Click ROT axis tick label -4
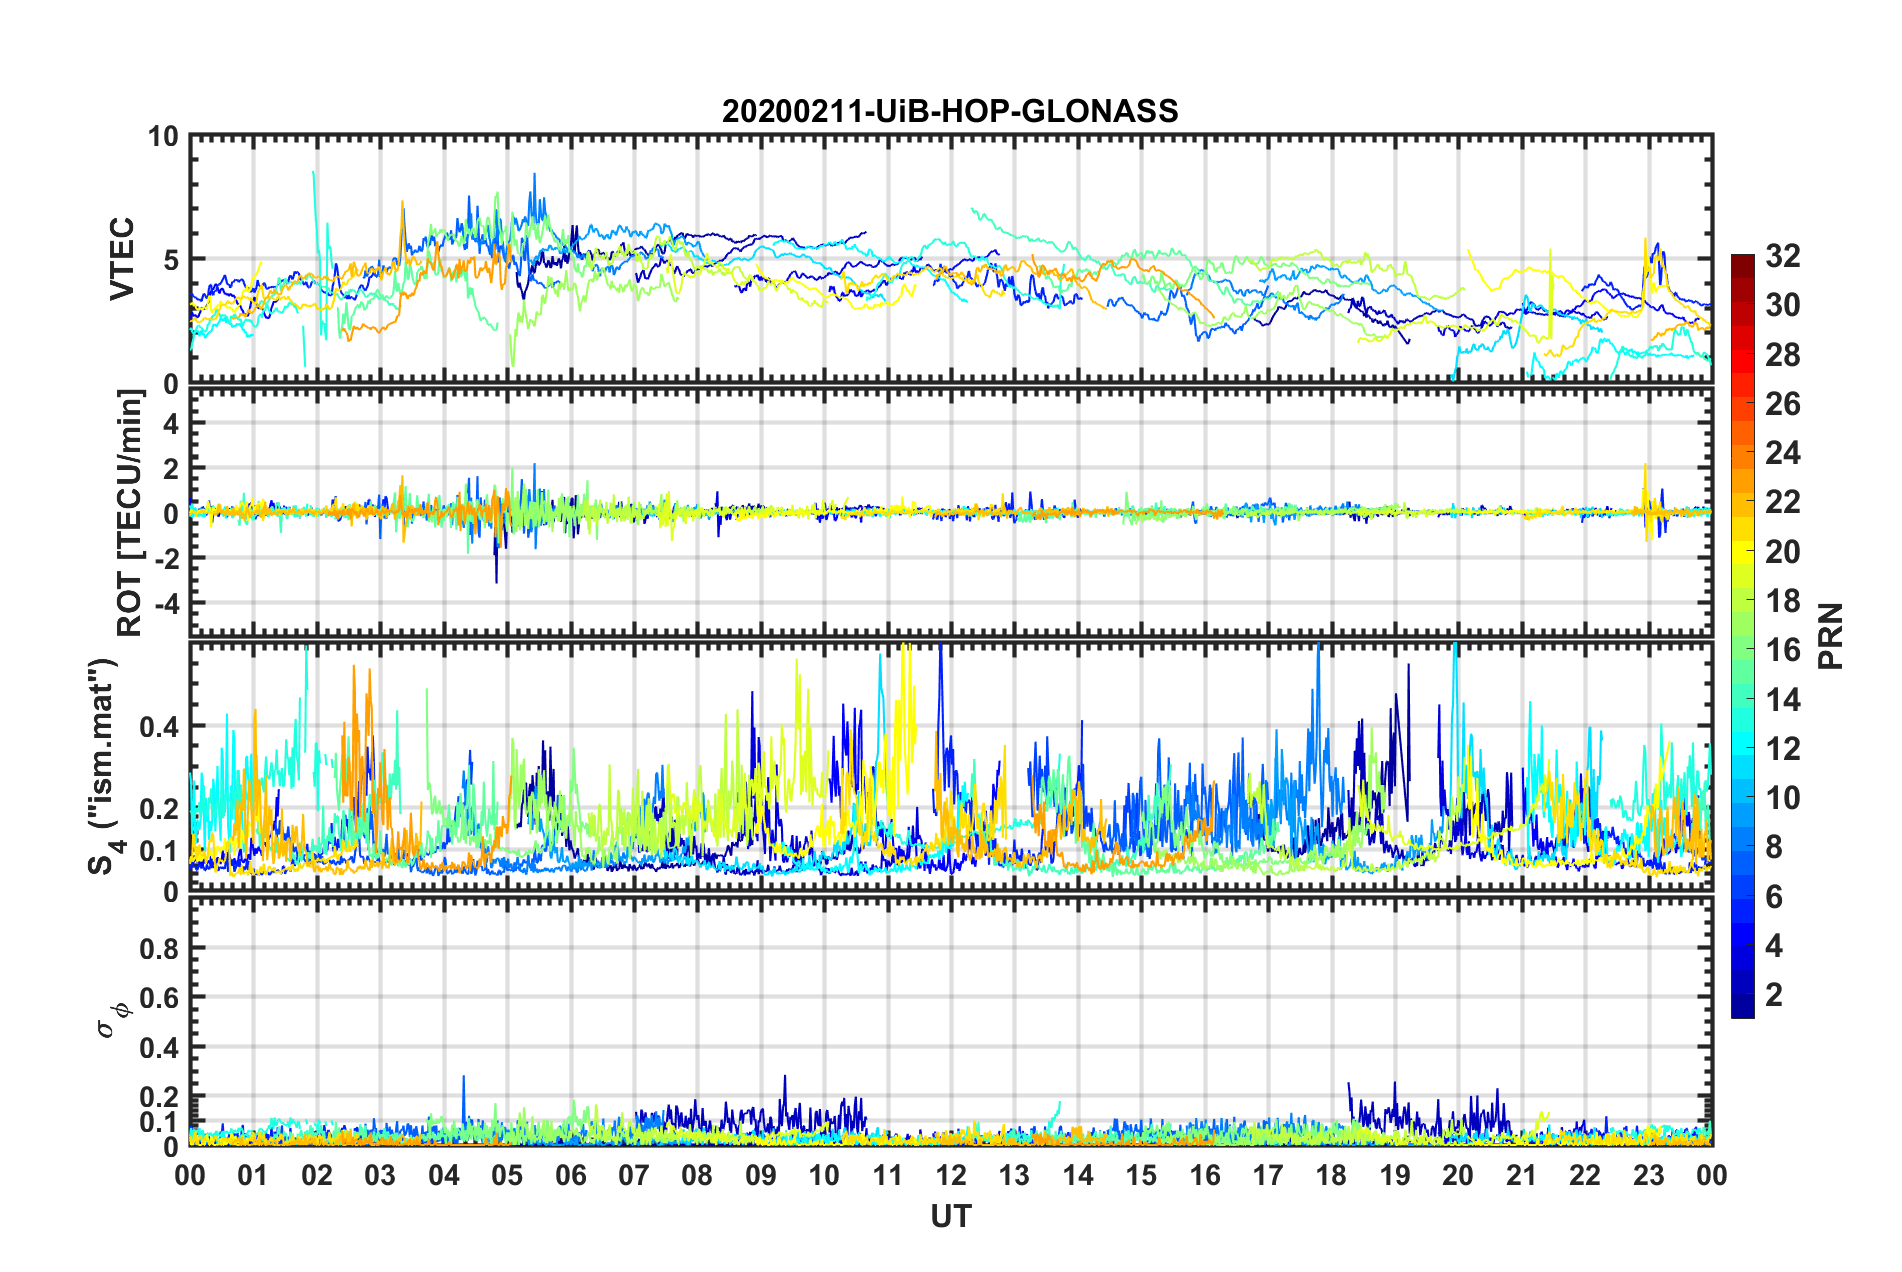This screenshot has width=1902, height=1272. tap(166, 604)
